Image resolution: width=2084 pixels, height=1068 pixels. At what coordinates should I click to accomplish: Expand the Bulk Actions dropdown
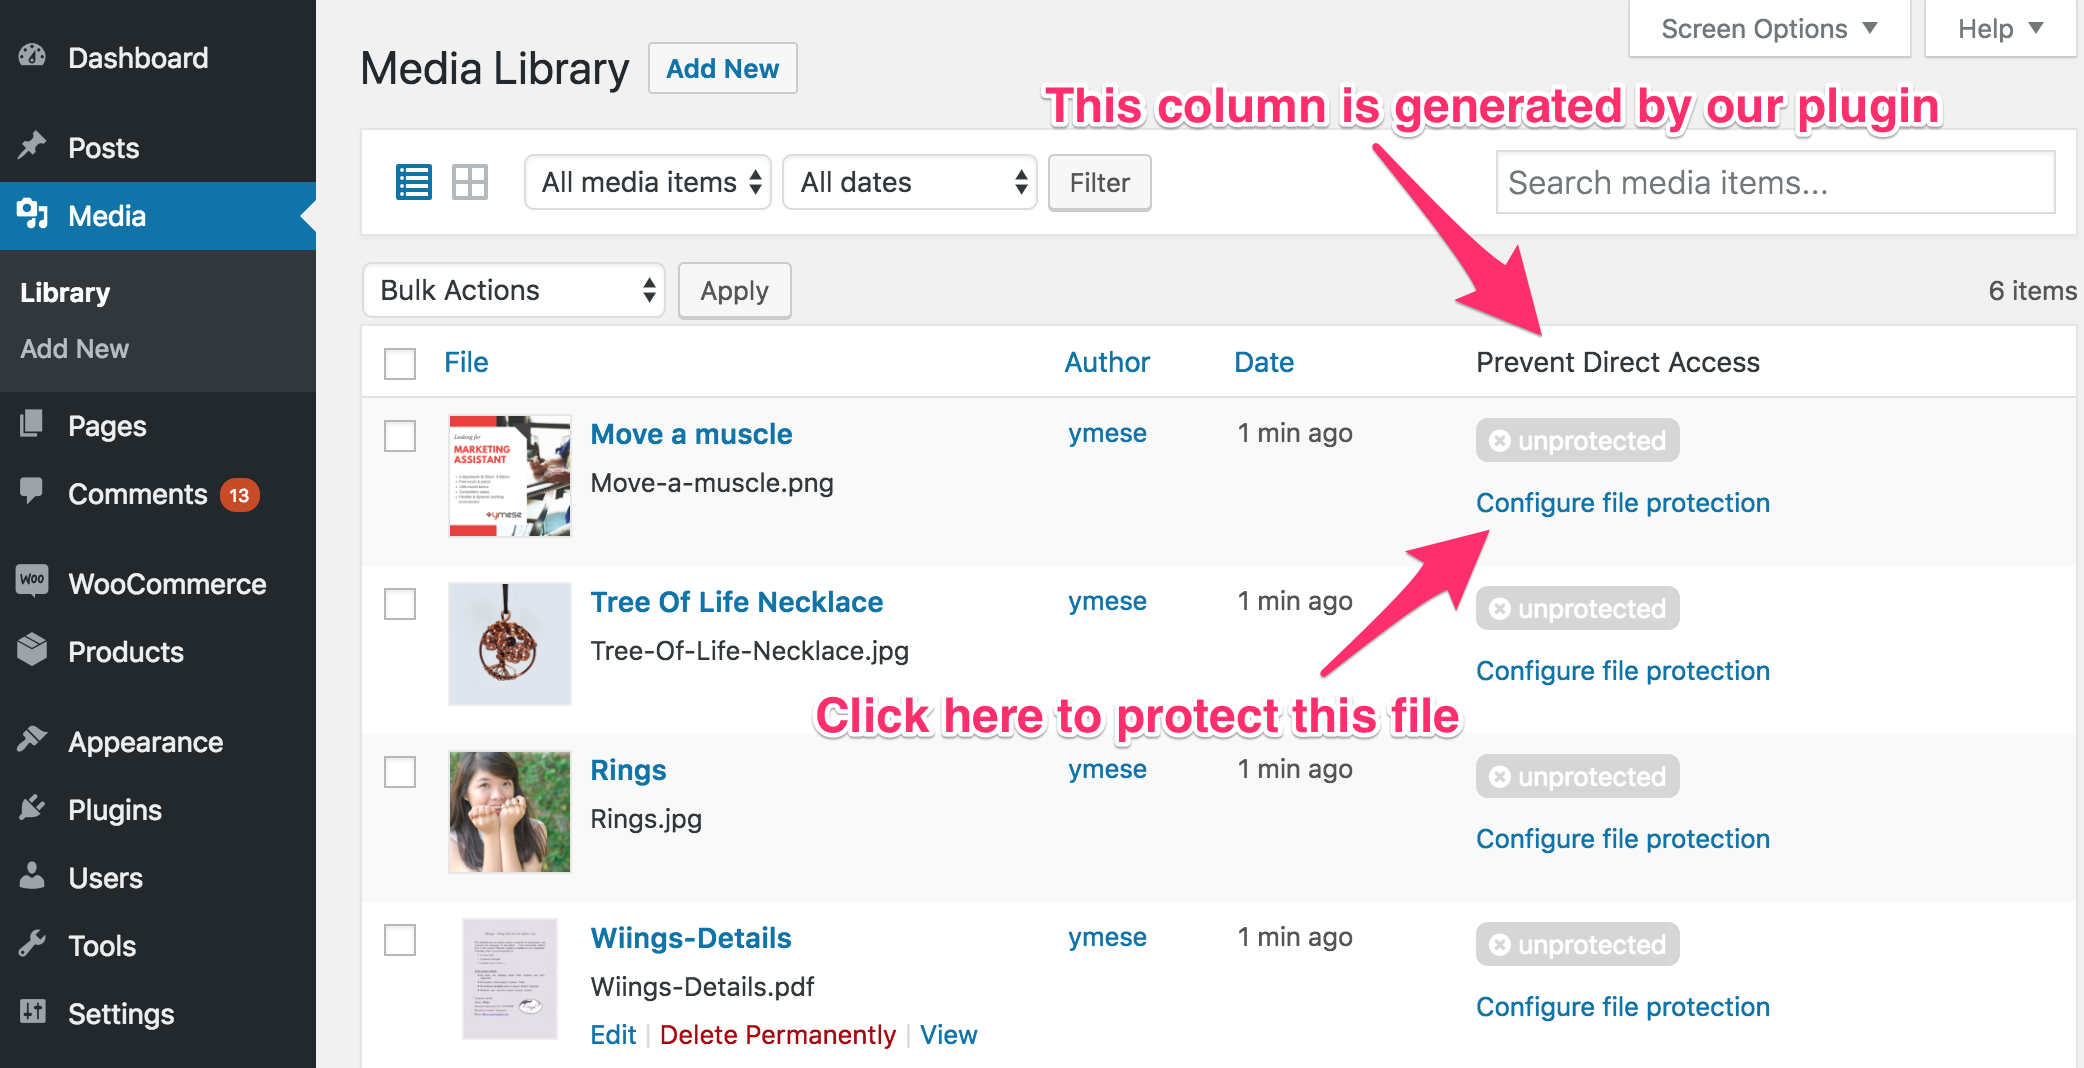pos(514,291)
